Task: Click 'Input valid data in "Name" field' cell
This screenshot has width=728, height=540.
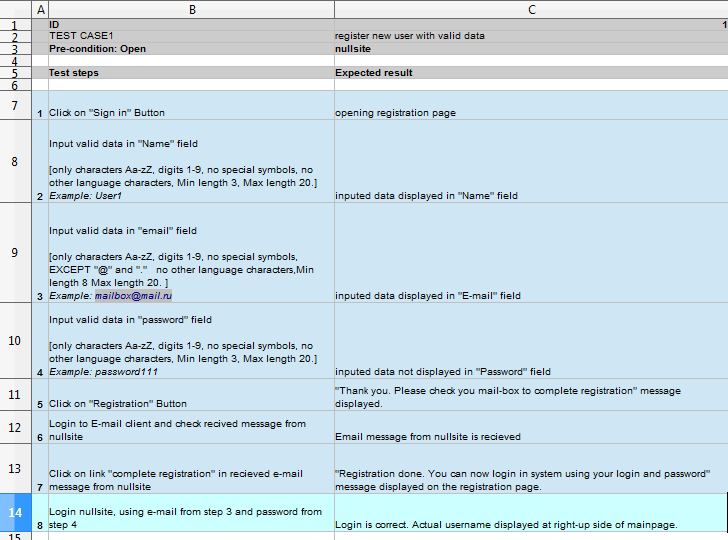Action: tap(191, 161)
